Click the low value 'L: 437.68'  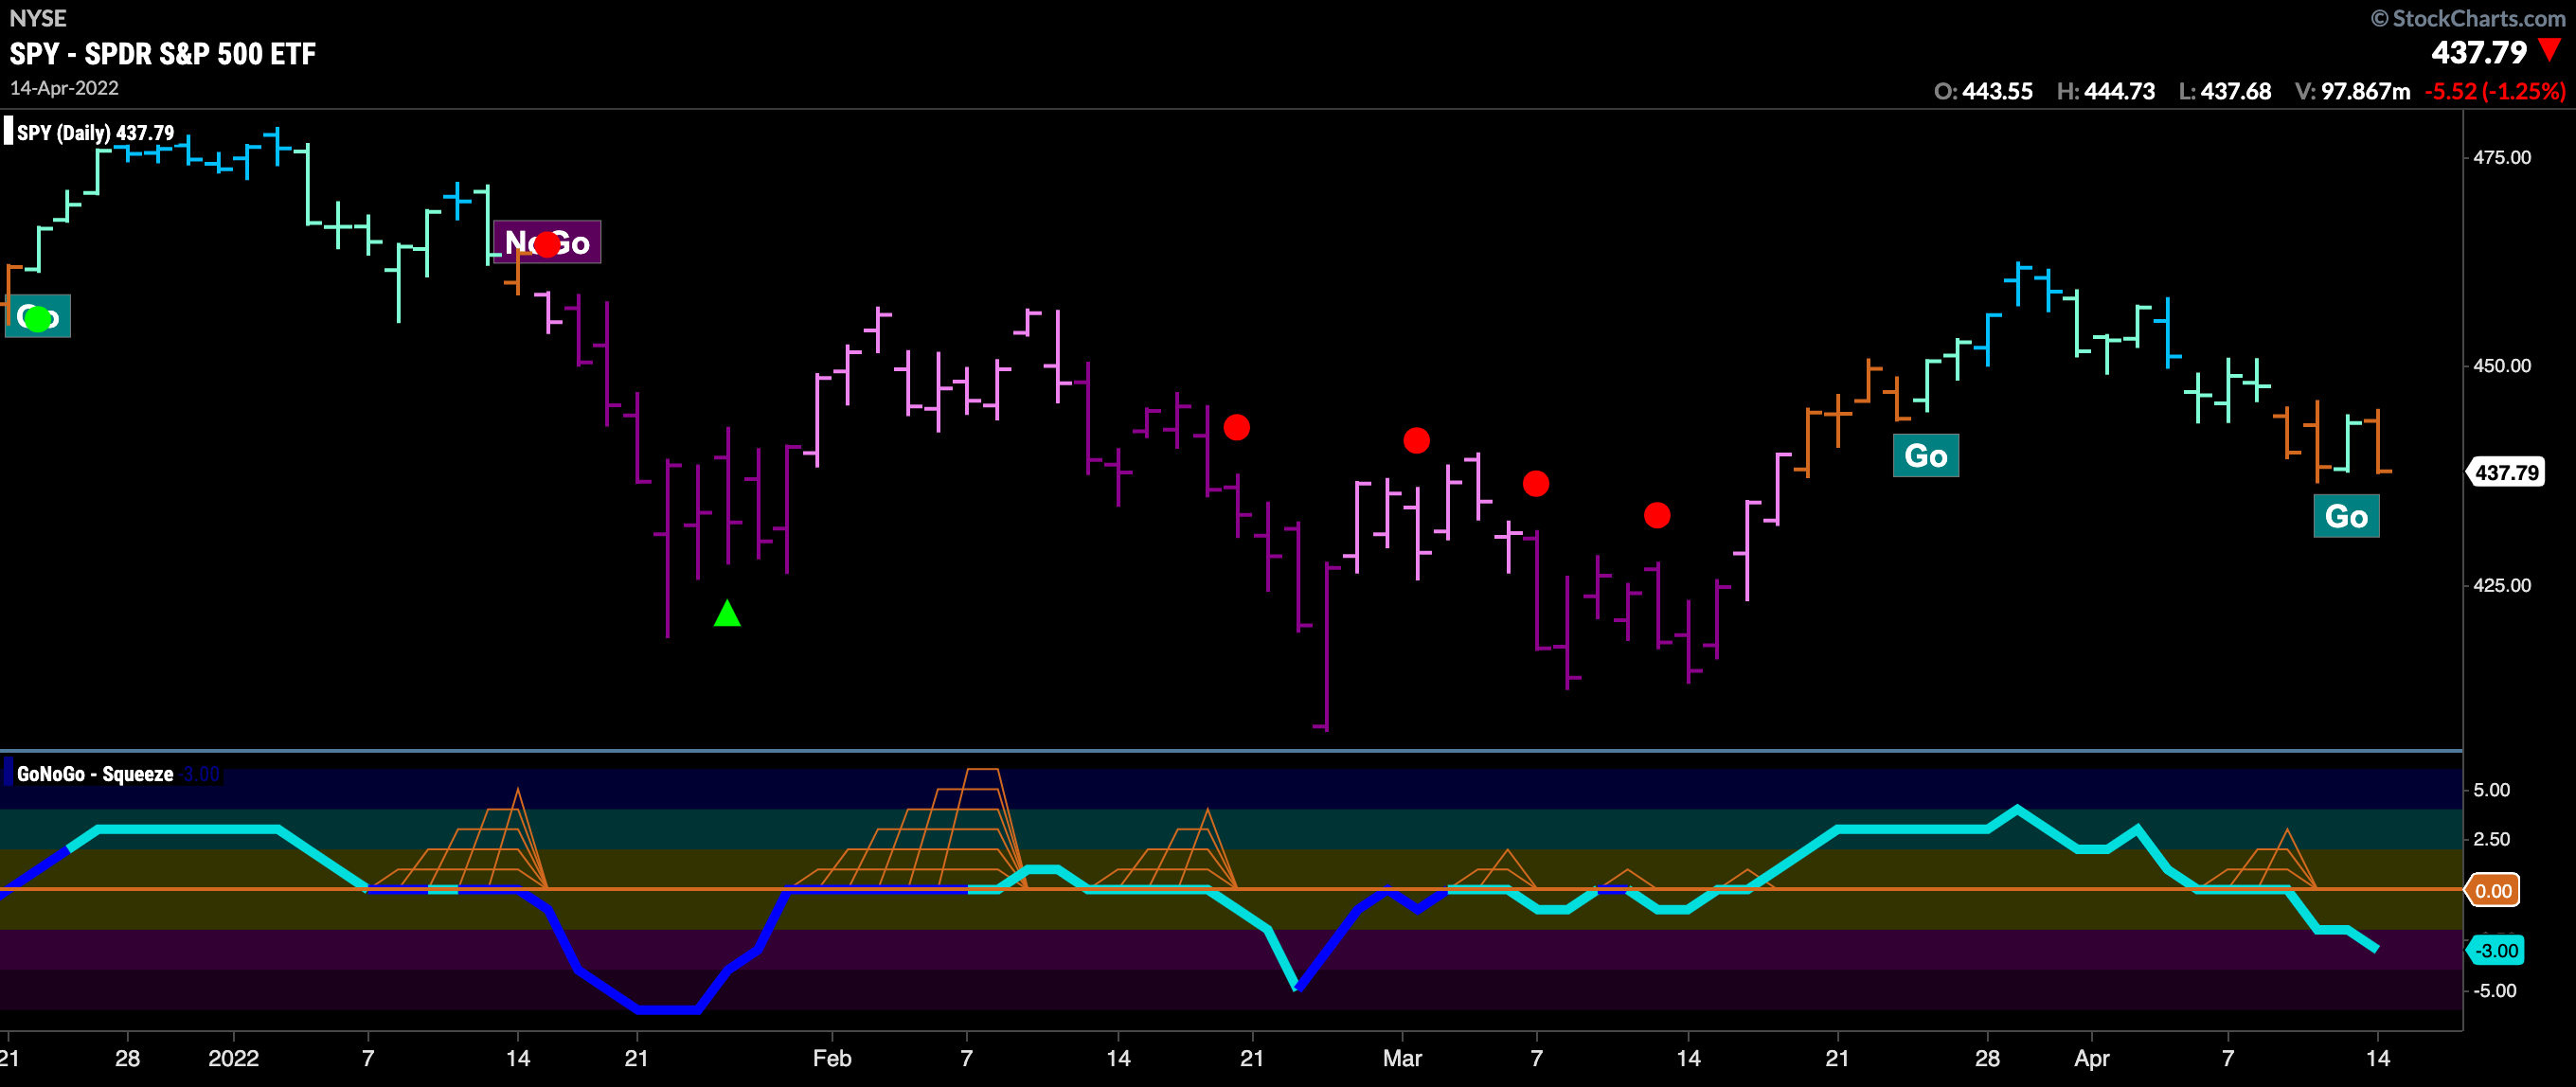tap(2225, 91)
